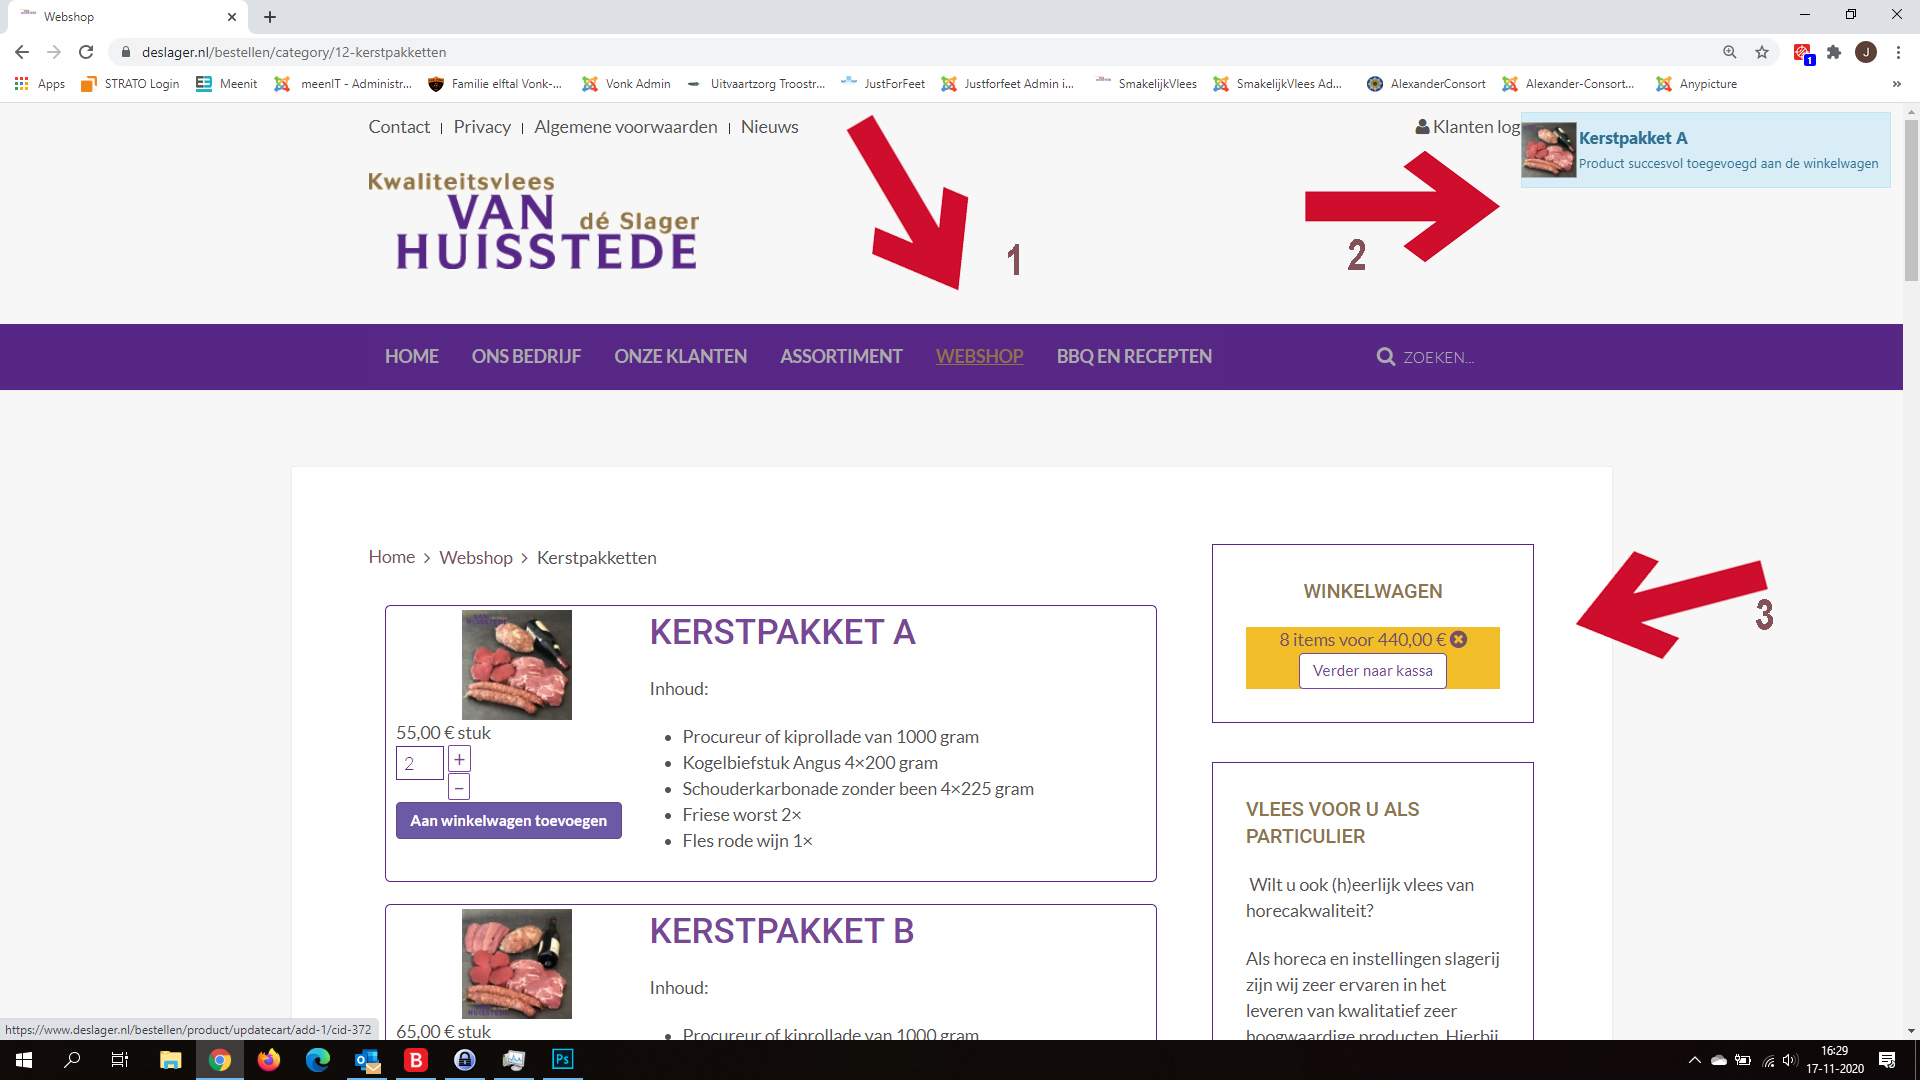Click the Kerstpakket B product thumbnail
The image size is (1920, 1080).
pos(516,963)
